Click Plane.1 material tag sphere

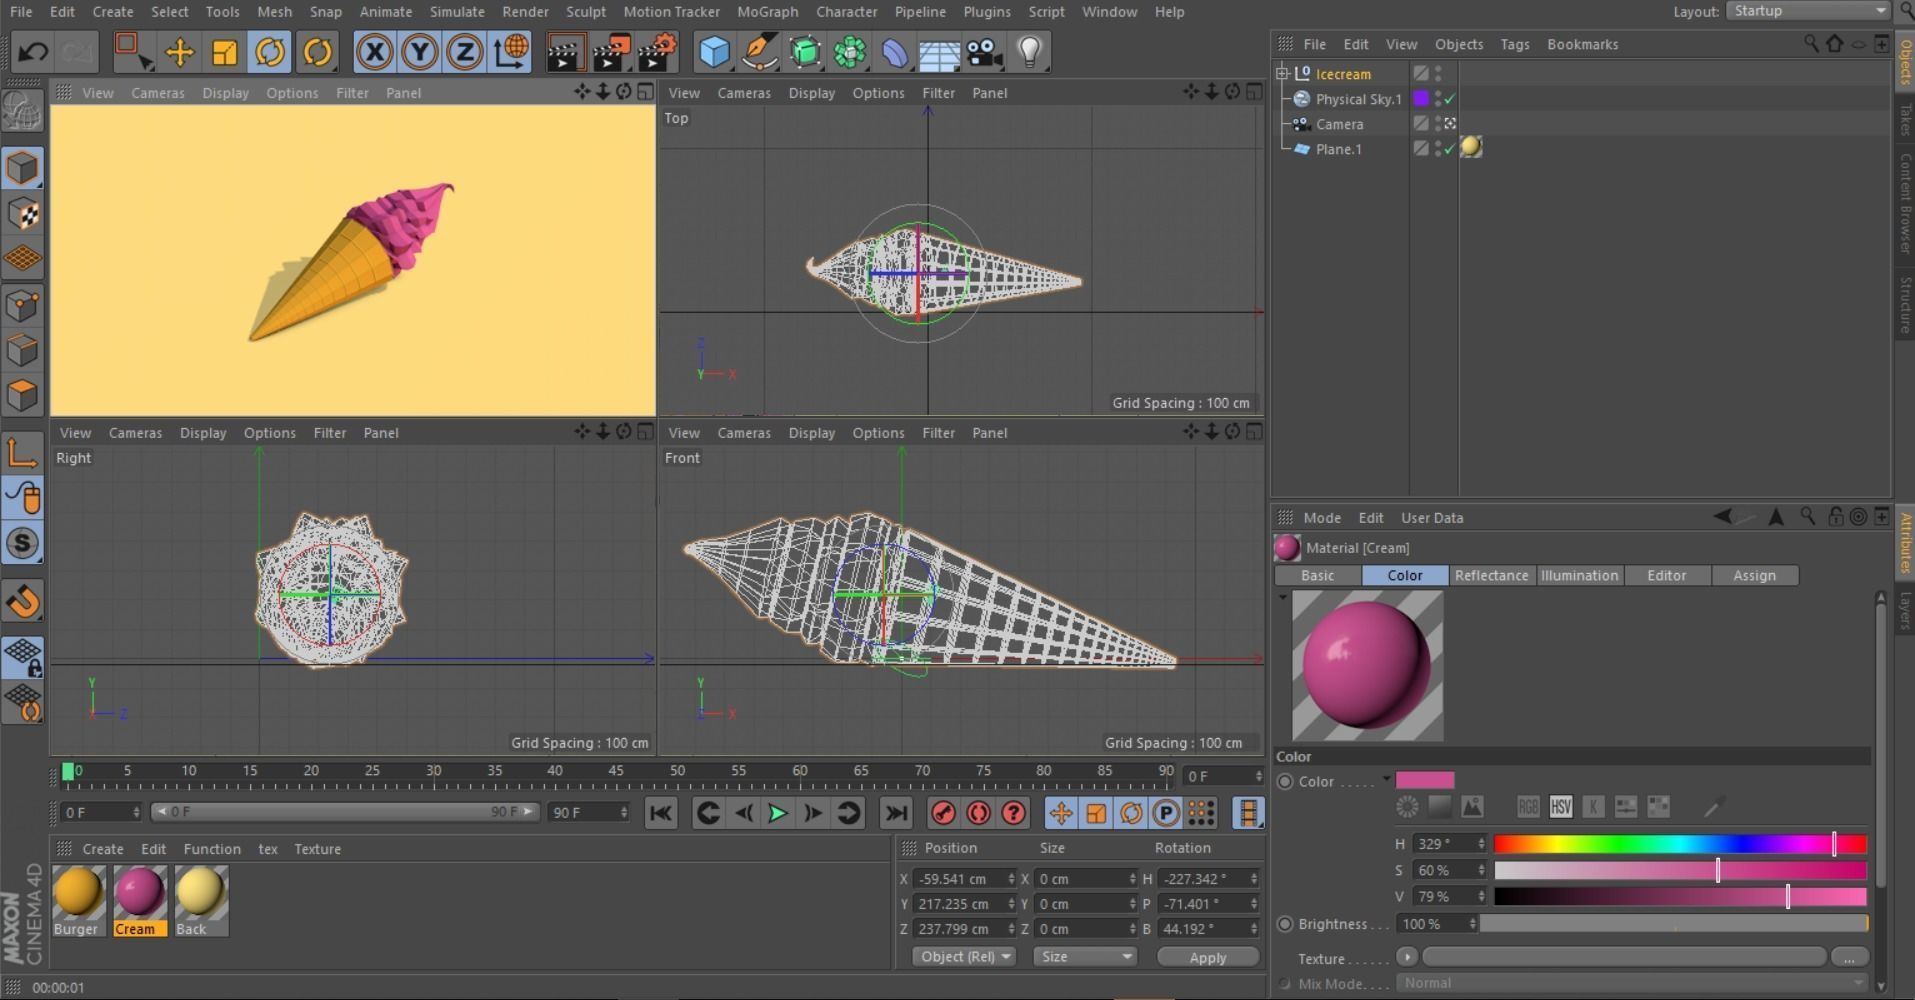point(1471,147)
